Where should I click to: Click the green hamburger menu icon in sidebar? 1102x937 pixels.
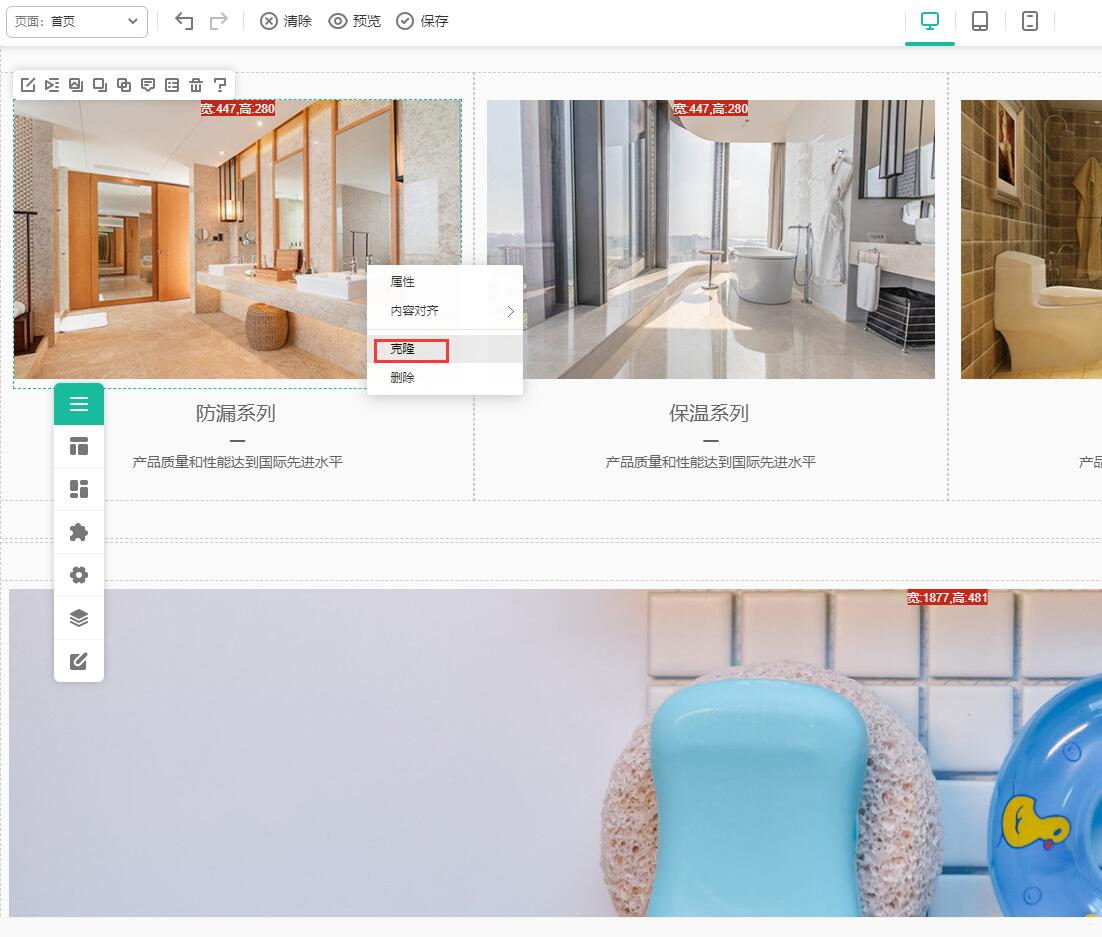click(x=79, y=403)
